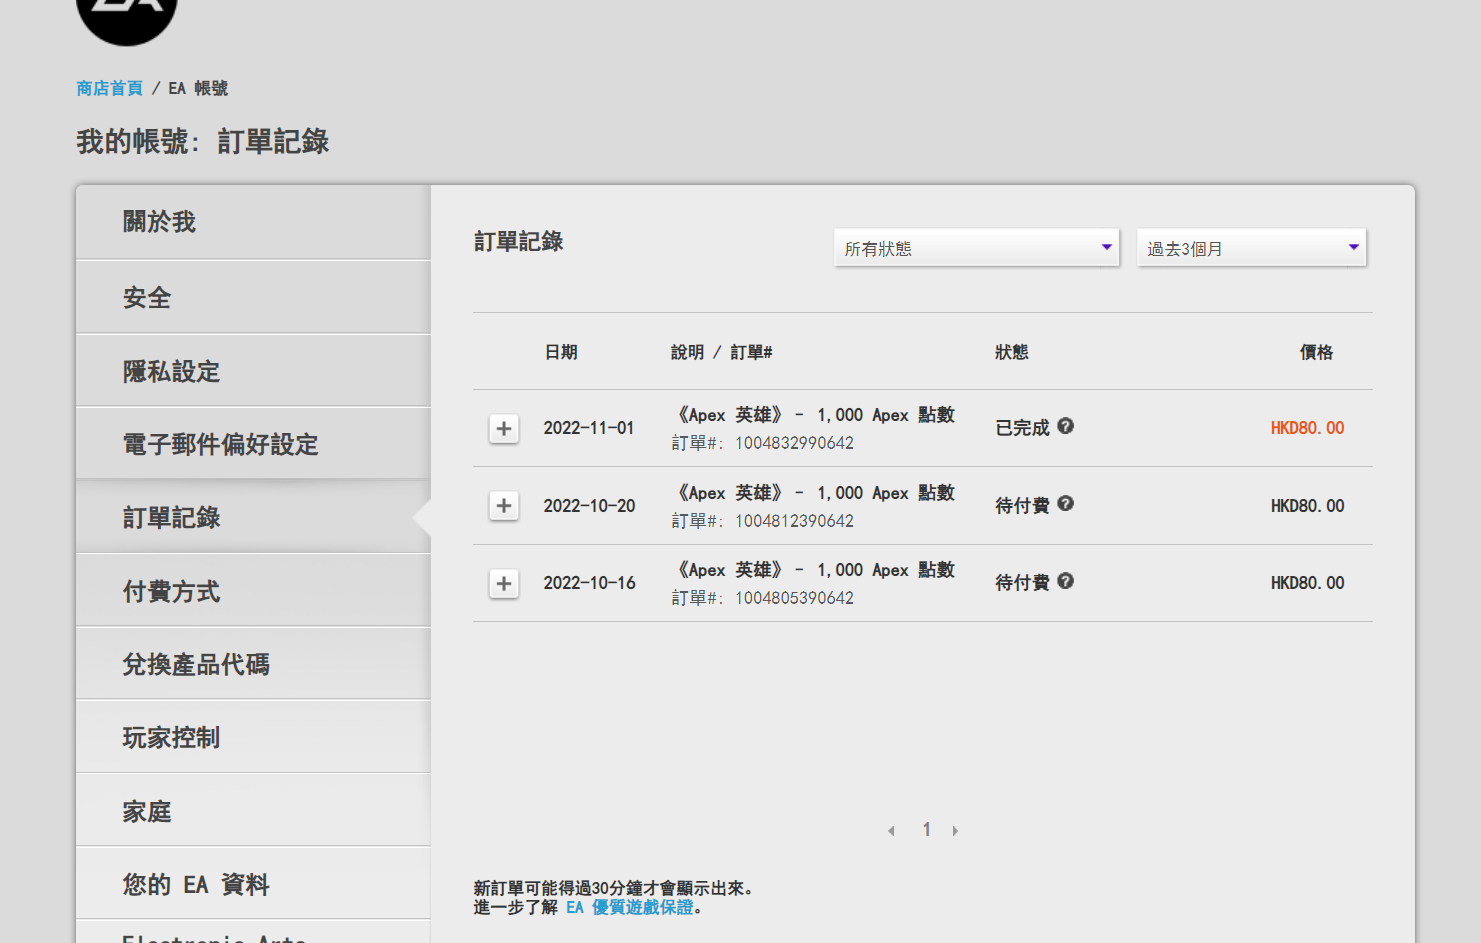Open the EA 優質遊戲保證 link
1481x943 pixels.
(629, 907)
